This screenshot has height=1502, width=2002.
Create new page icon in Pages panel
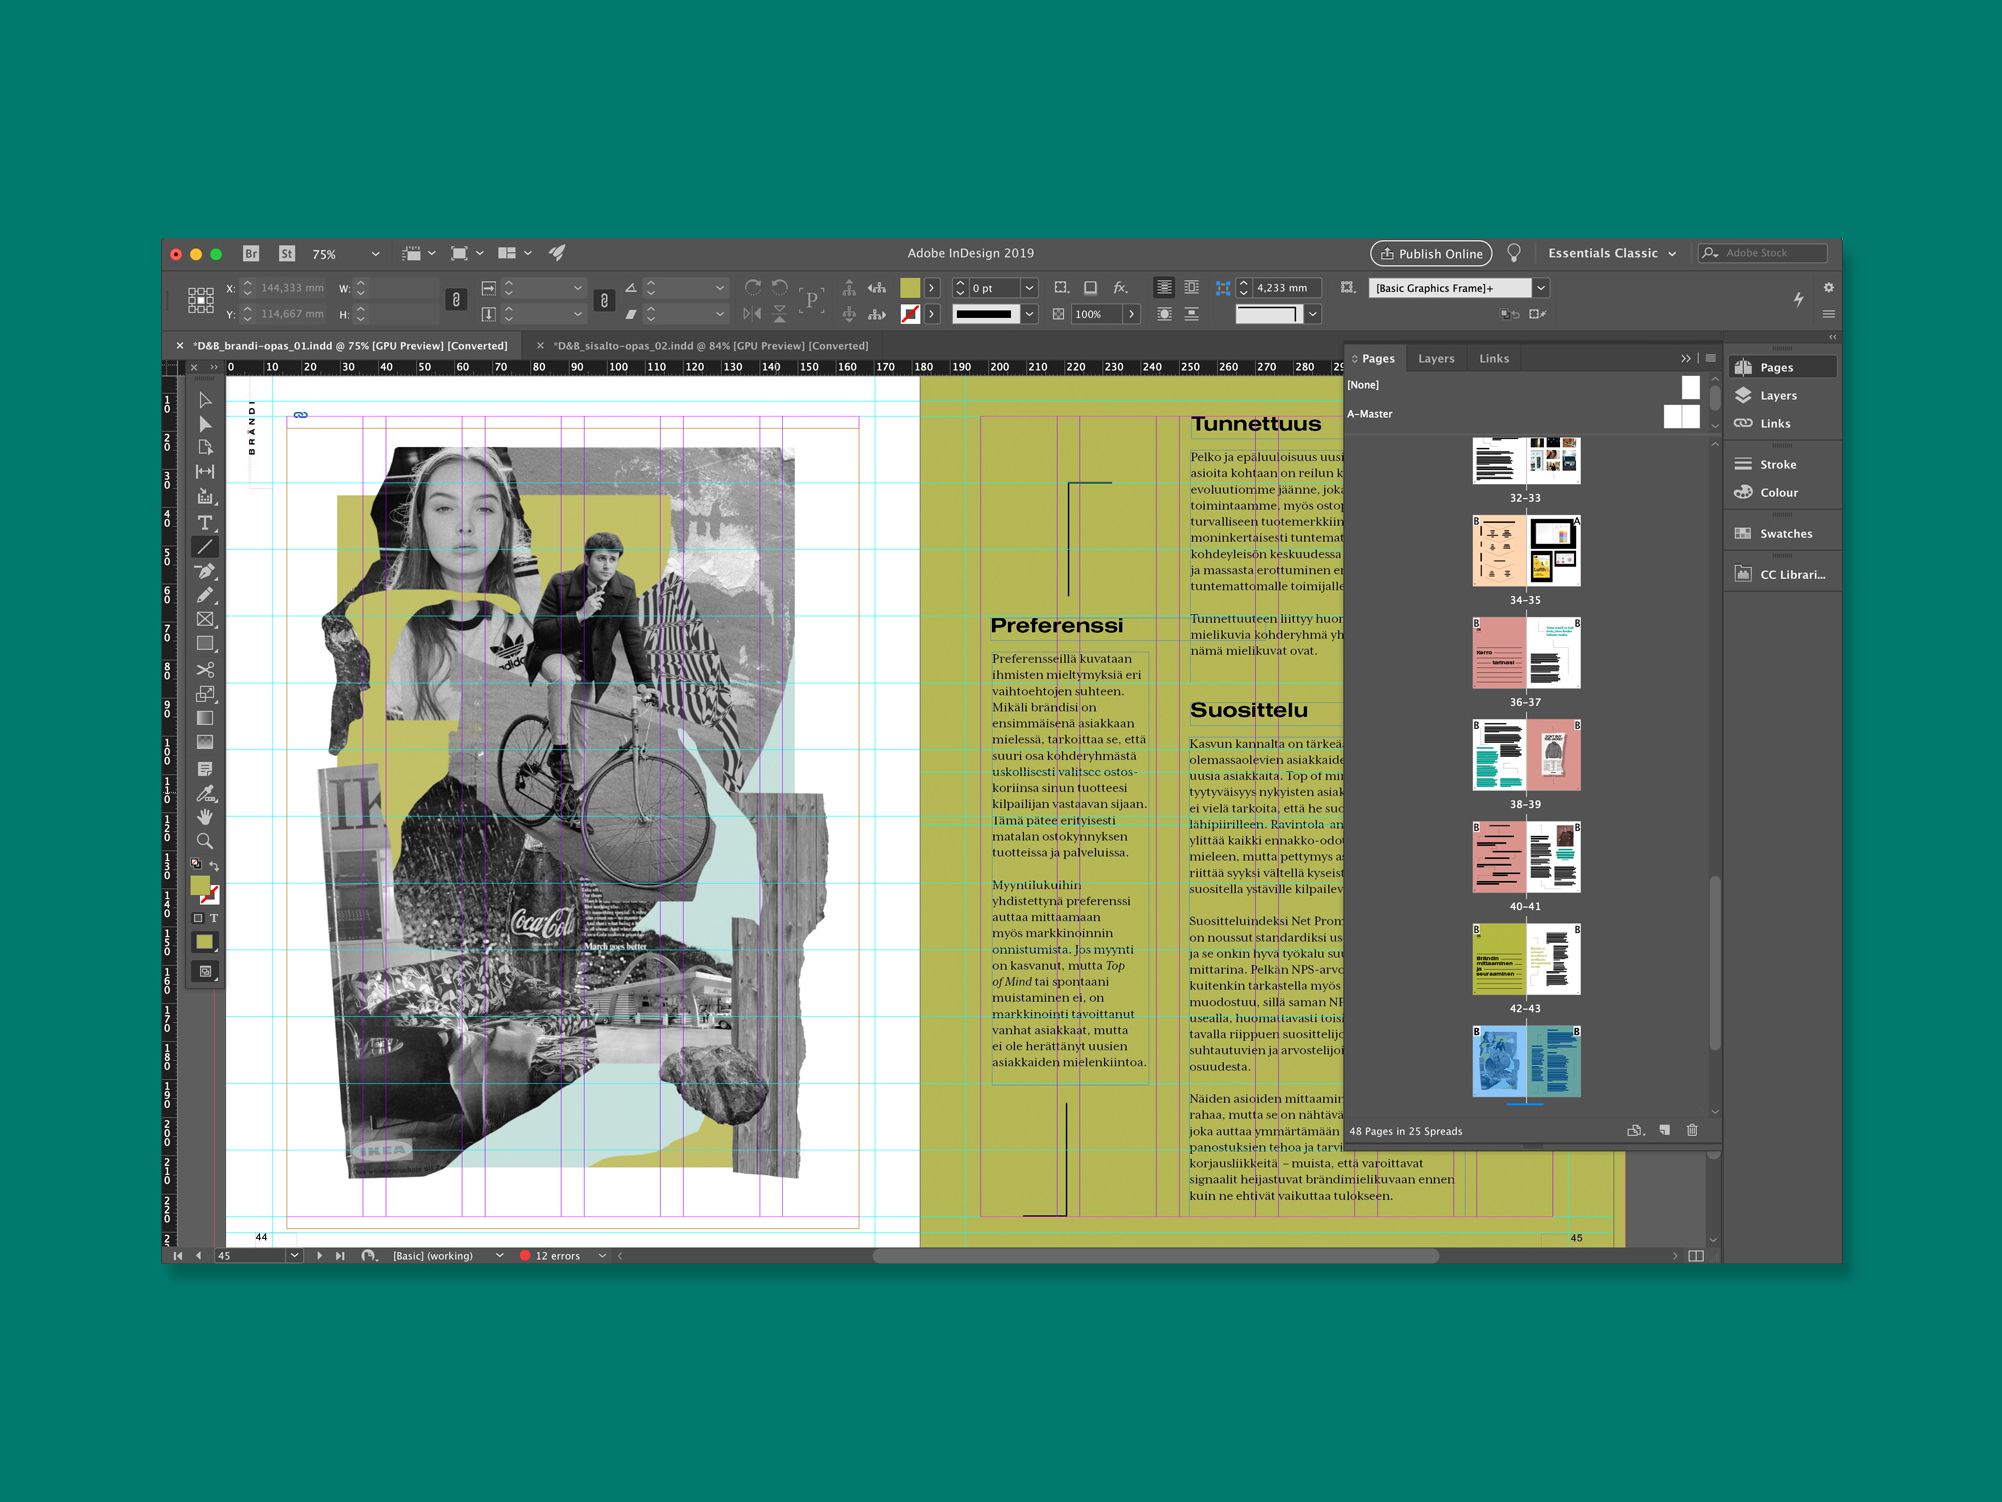[1664, 1130]
